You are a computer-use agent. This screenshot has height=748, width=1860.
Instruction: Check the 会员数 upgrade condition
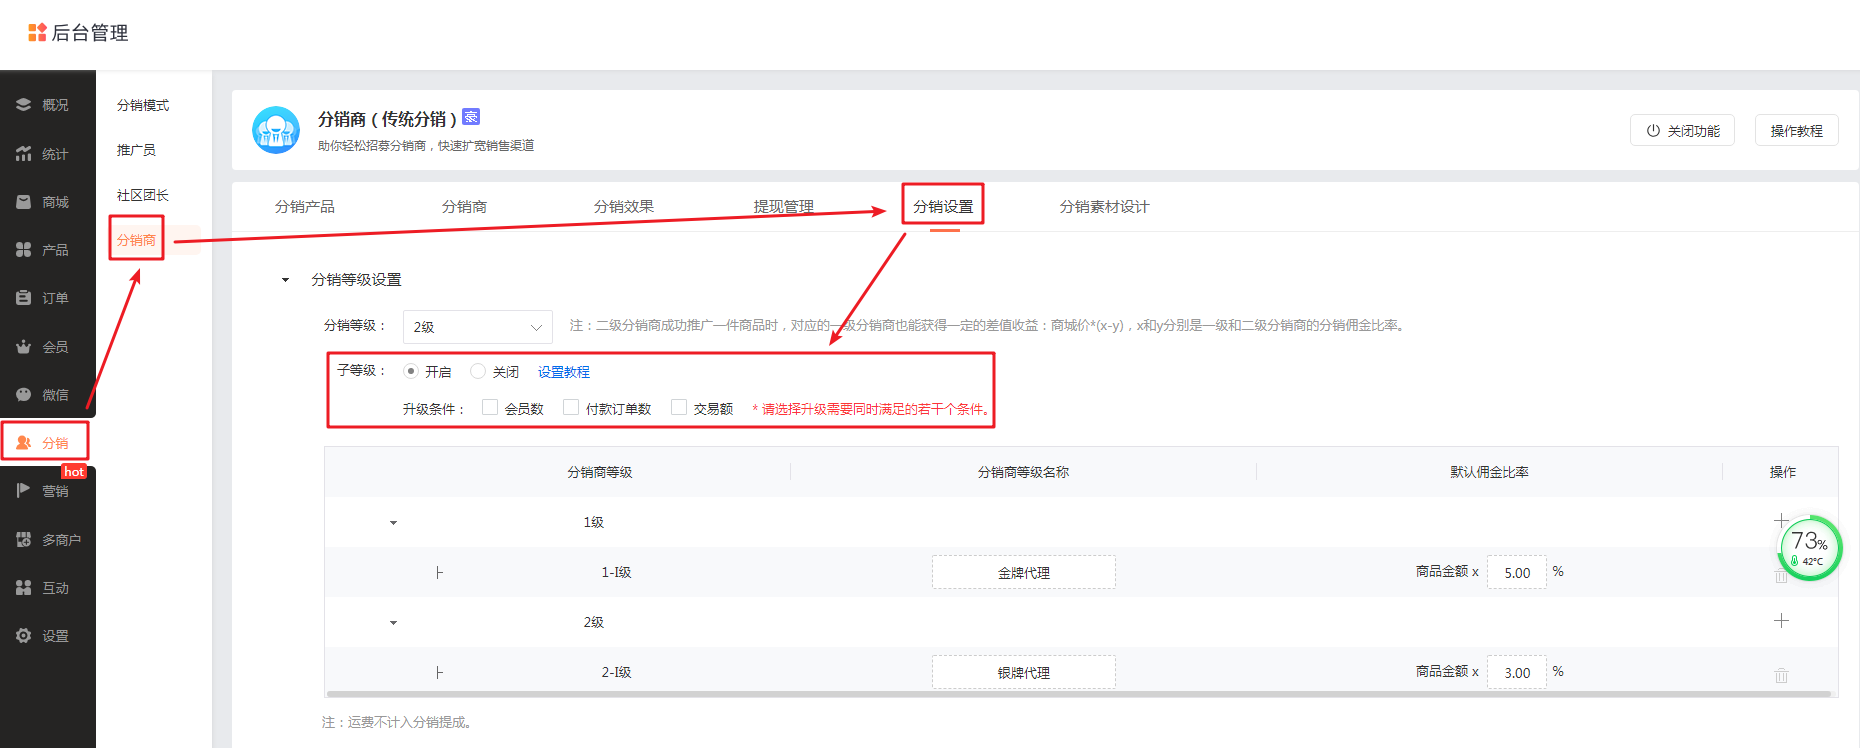tap(490, 408)
